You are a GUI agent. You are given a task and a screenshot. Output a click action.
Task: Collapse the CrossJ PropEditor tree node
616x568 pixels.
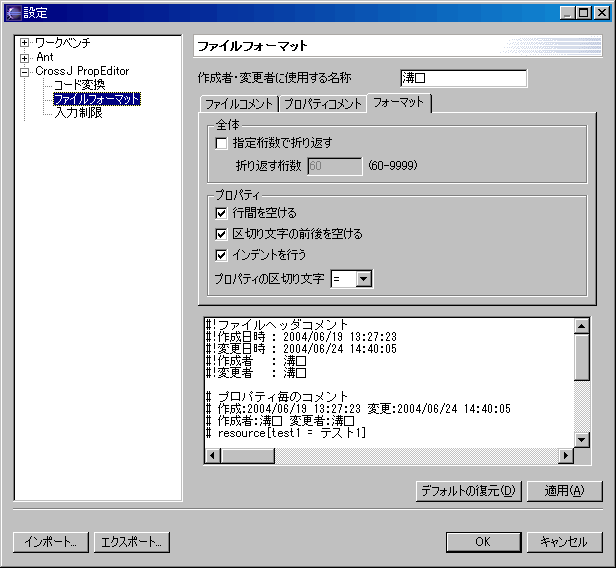point(24,72)
